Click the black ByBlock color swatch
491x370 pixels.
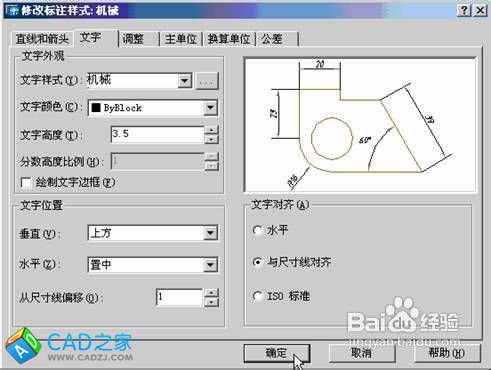point(96,107)
